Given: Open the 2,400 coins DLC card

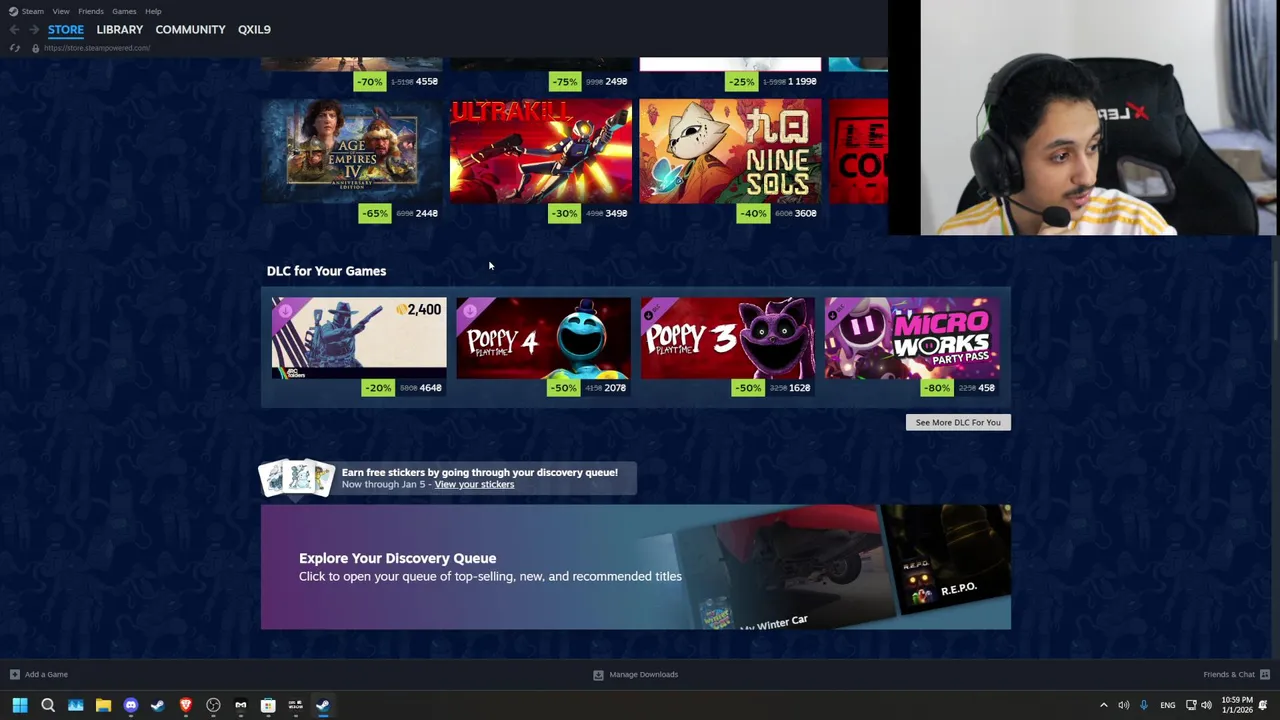Looking at the screenshot, I should coord(359,338).
